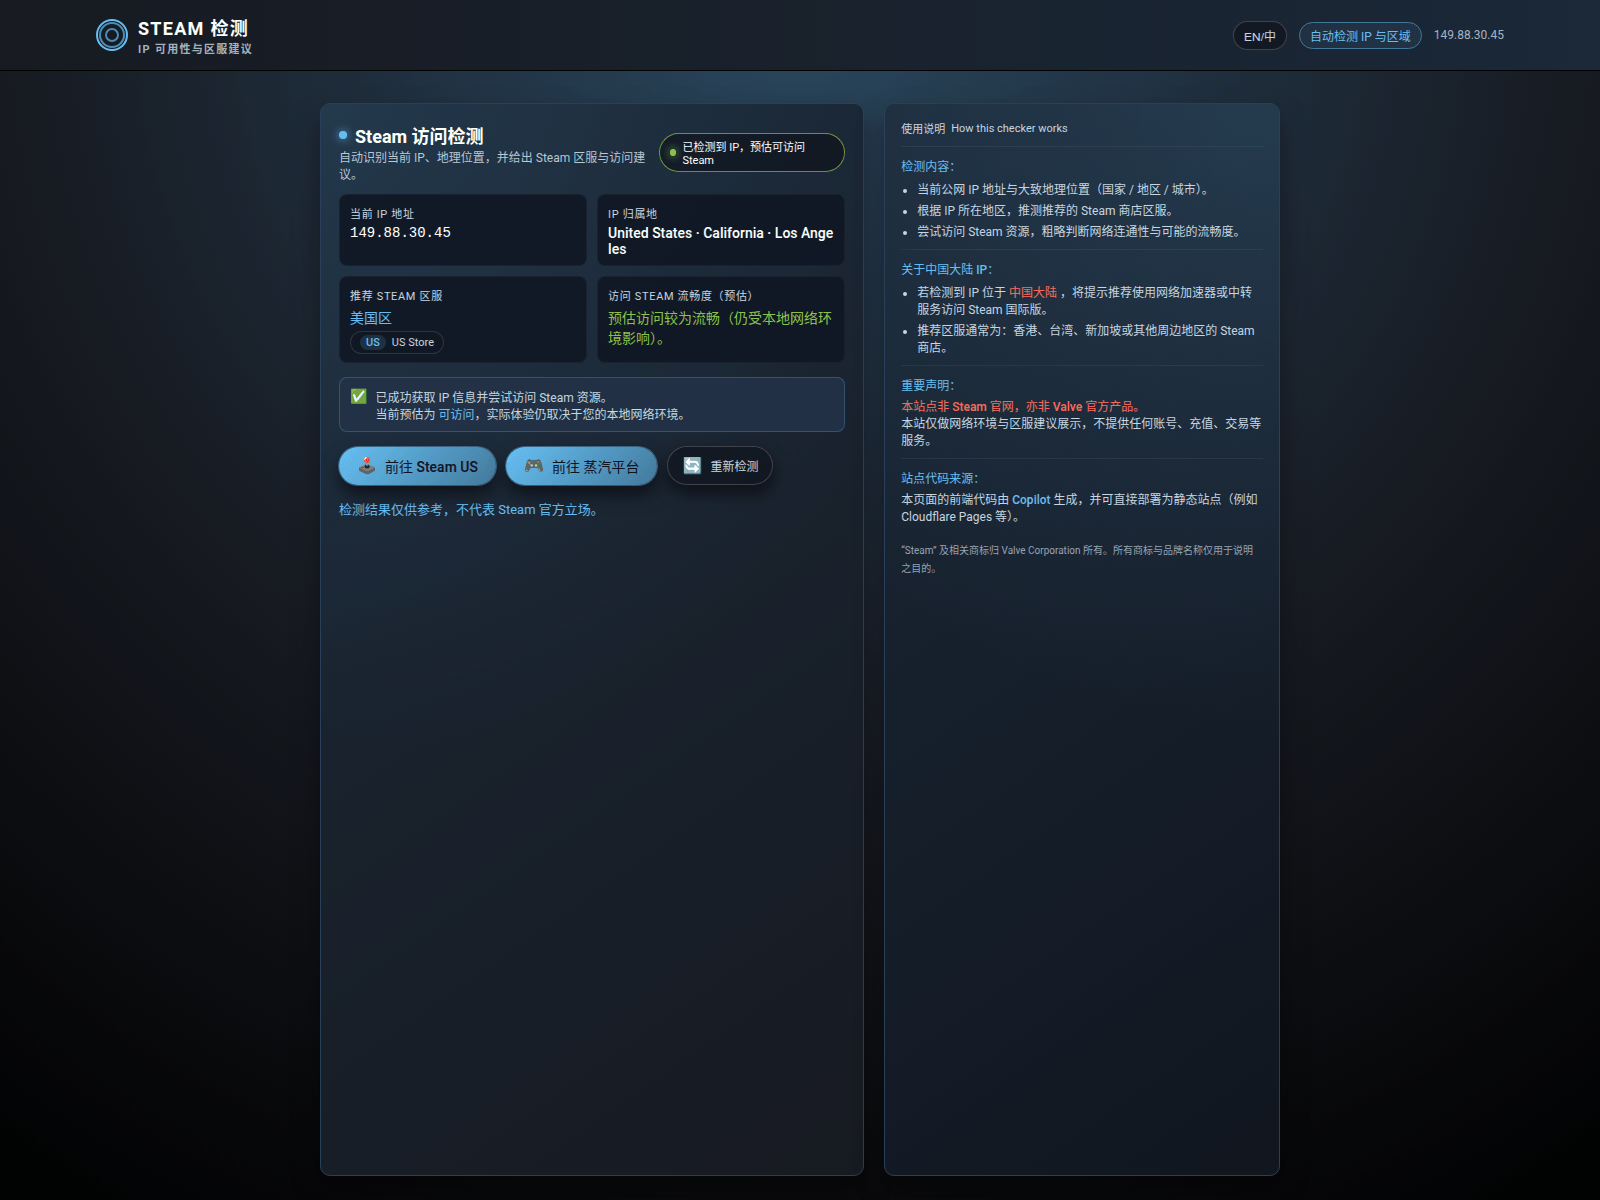This screenshot has width=1600, height=1200.
Task: Open the How this checker works tab
Action: click(1010, 128)
